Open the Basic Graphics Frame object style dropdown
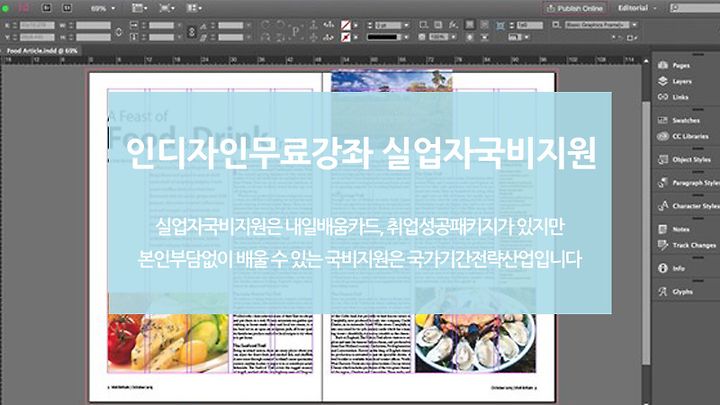720x405 pixels. (634, 25)
